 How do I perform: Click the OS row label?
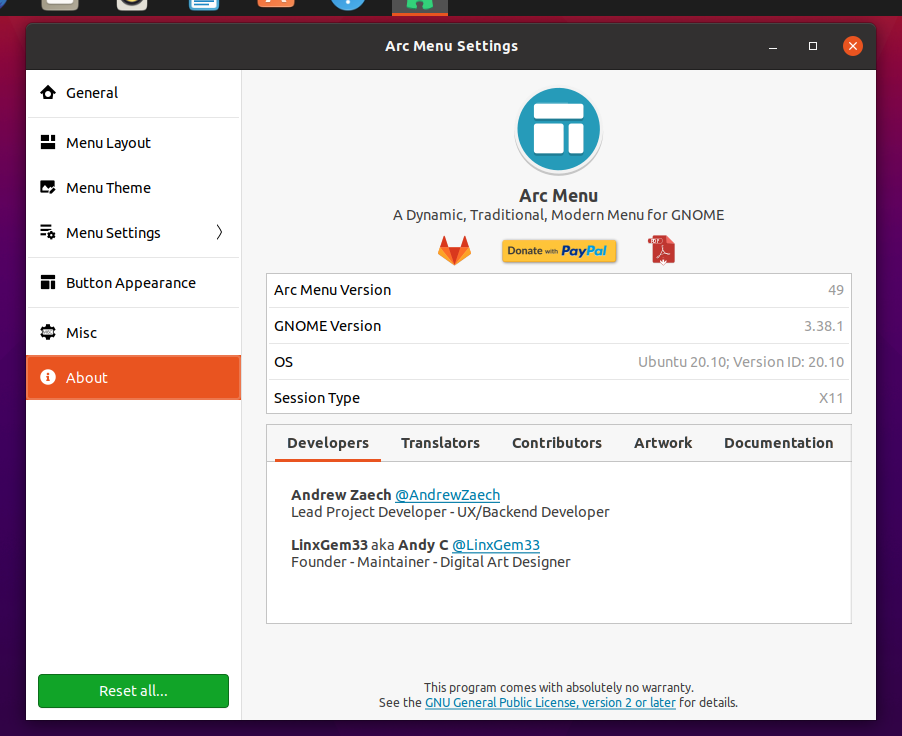click(284, 362)
